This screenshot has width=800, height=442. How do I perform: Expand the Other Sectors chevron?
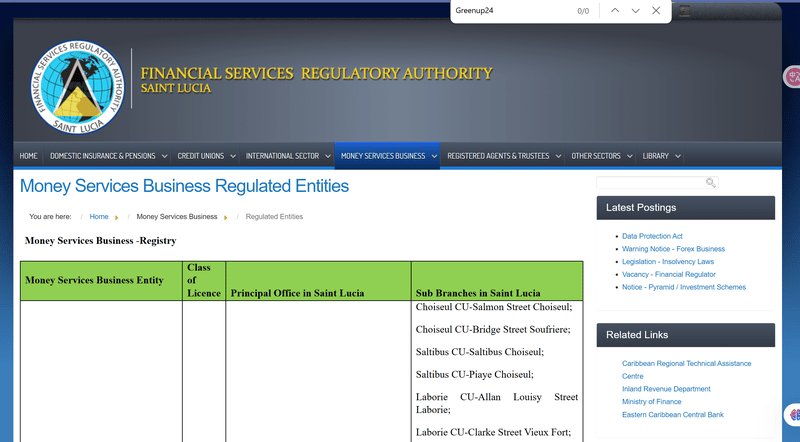tap(630, 156)
